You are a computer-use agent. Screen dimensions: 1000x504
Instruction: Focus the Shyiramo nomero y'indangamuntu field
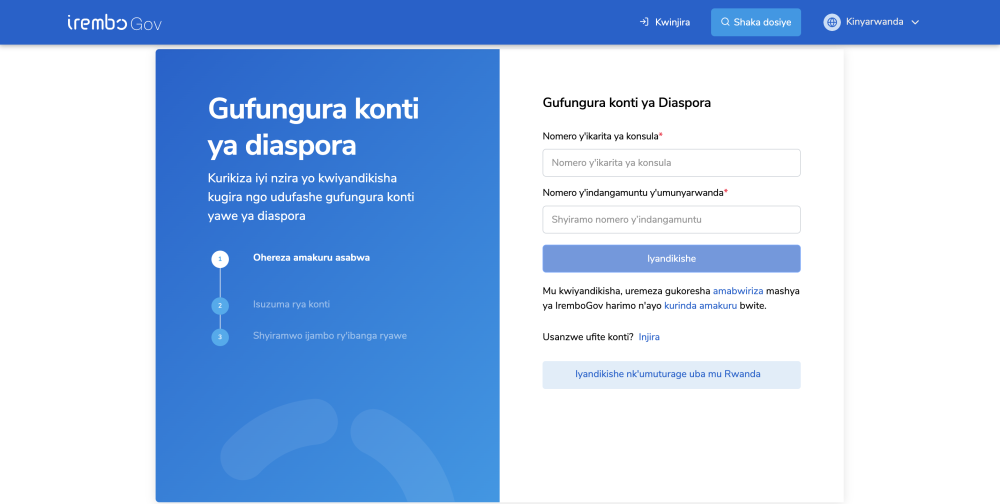(671, 220)
